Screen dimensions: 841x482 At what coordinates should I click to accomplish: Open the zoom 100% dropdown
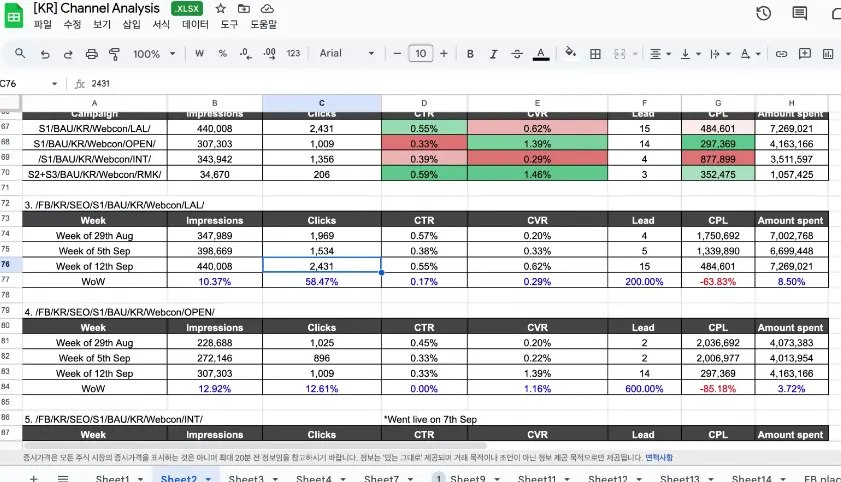pyautogui.click(x=154, y=54)
